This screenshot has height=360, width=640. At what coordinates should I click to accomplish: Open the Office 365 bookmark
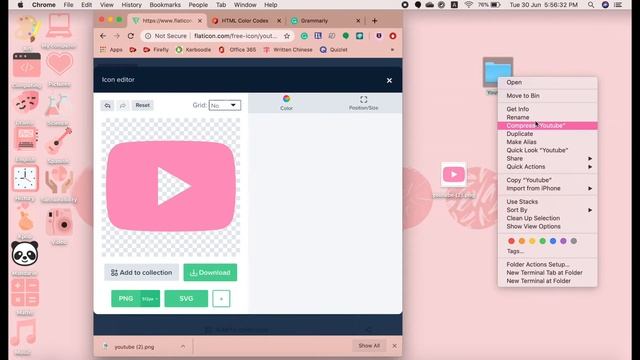pos(237,49)
